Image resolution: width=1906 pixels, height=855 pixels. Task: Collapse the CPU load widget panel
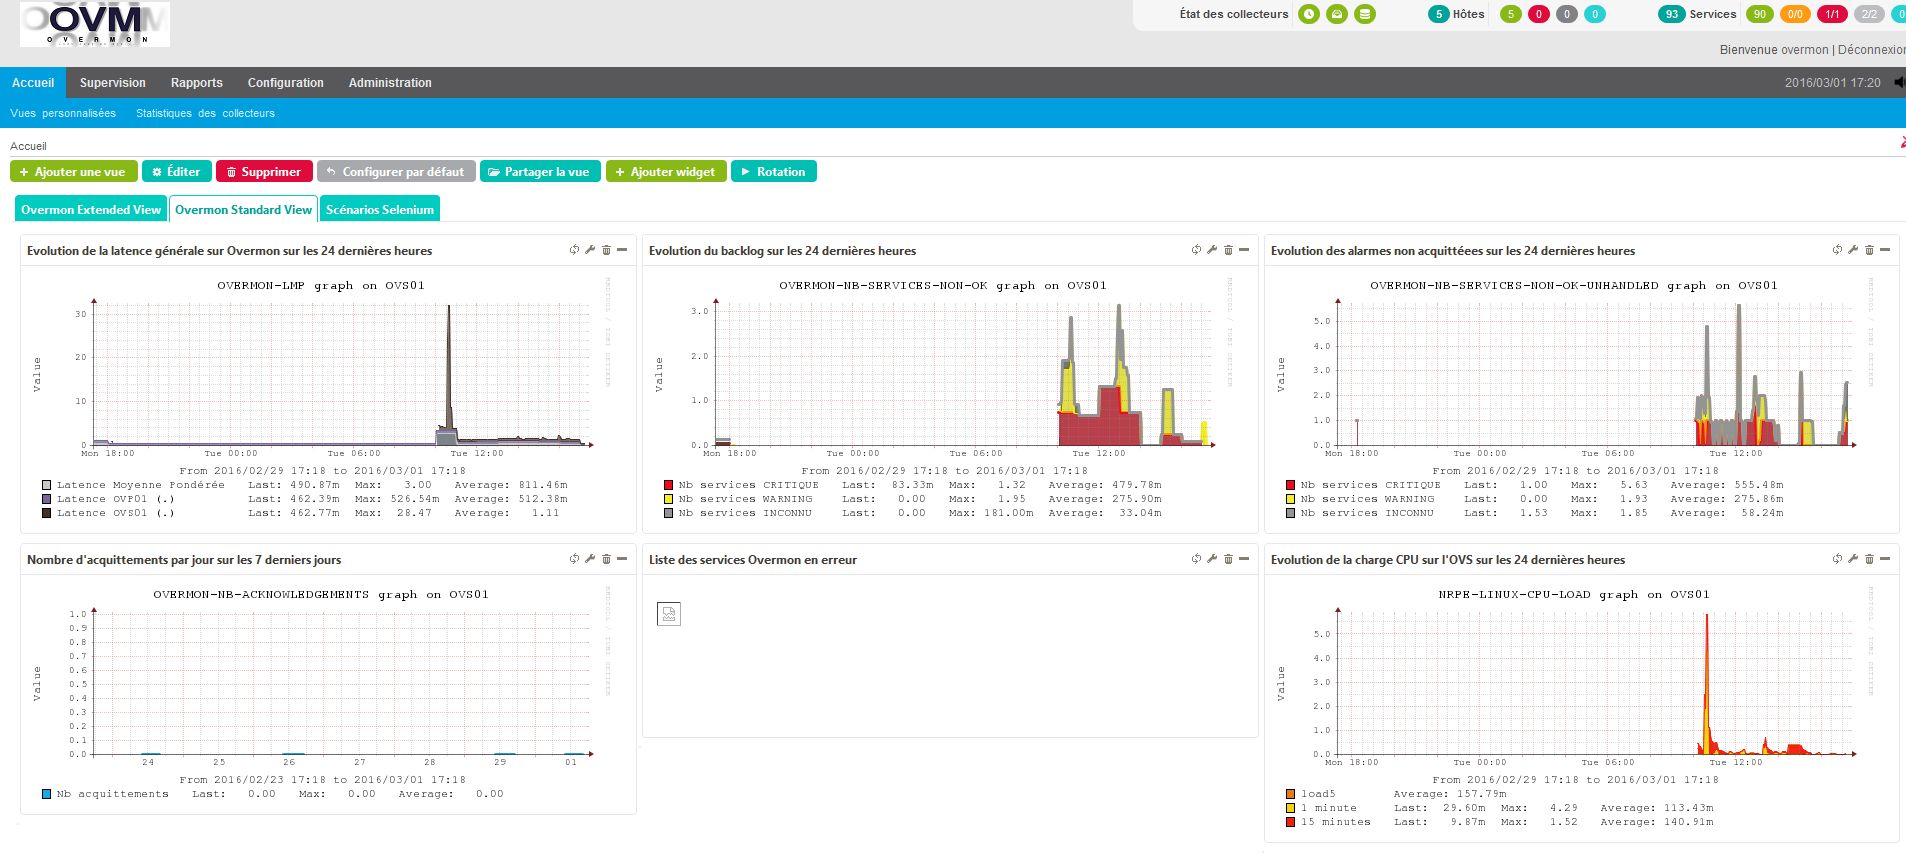pos(1885,559)
